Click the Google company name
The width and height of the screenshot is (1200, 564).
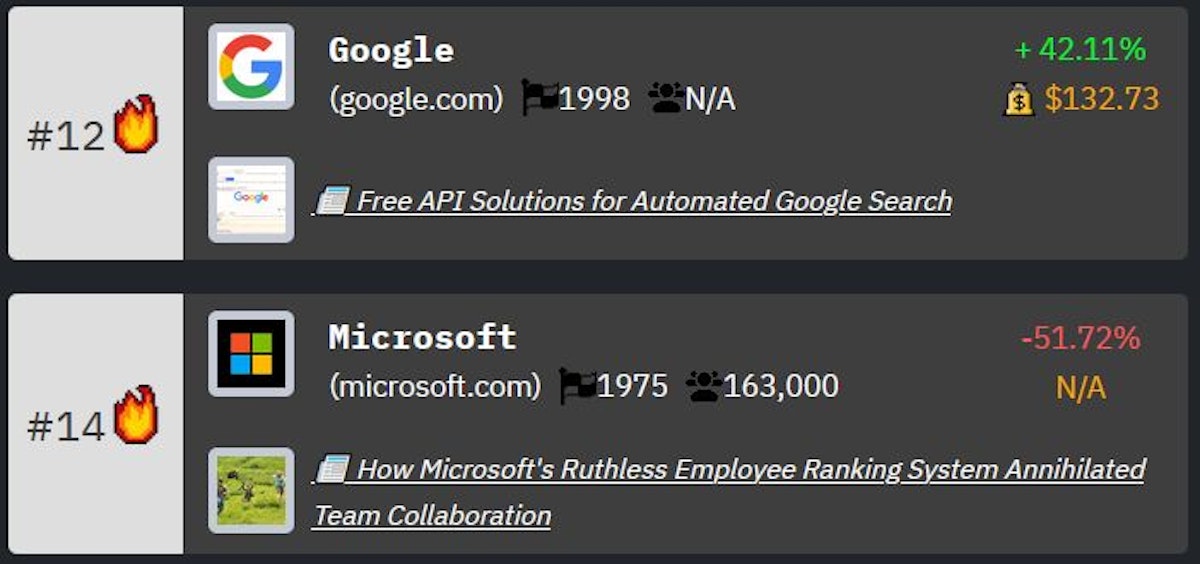coord(391,50)
